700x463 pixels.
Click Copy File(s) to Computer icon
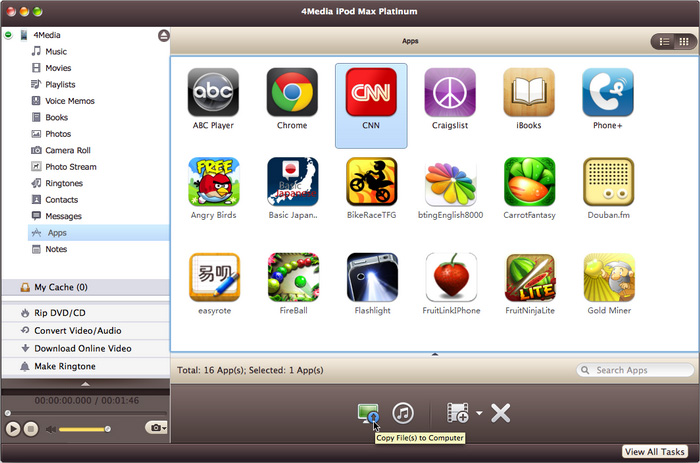(367, 413)
